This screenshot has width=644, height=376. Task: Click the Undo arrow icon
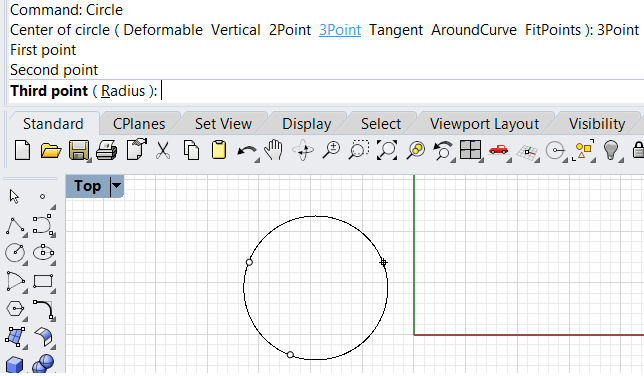(x=247, y=152)
